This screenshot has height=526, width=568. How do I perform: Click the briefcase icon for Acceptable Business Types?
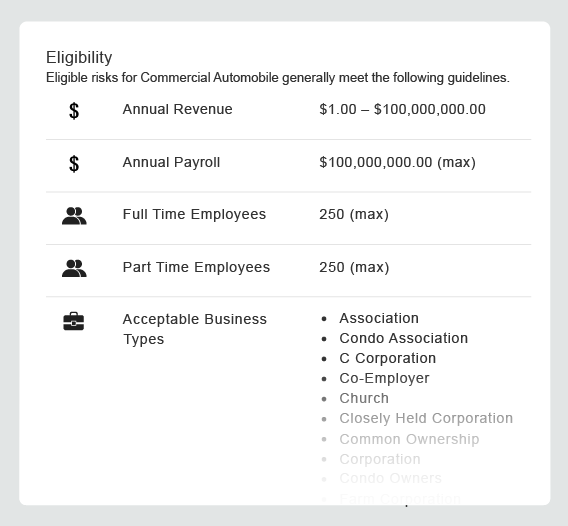[74, 321]
